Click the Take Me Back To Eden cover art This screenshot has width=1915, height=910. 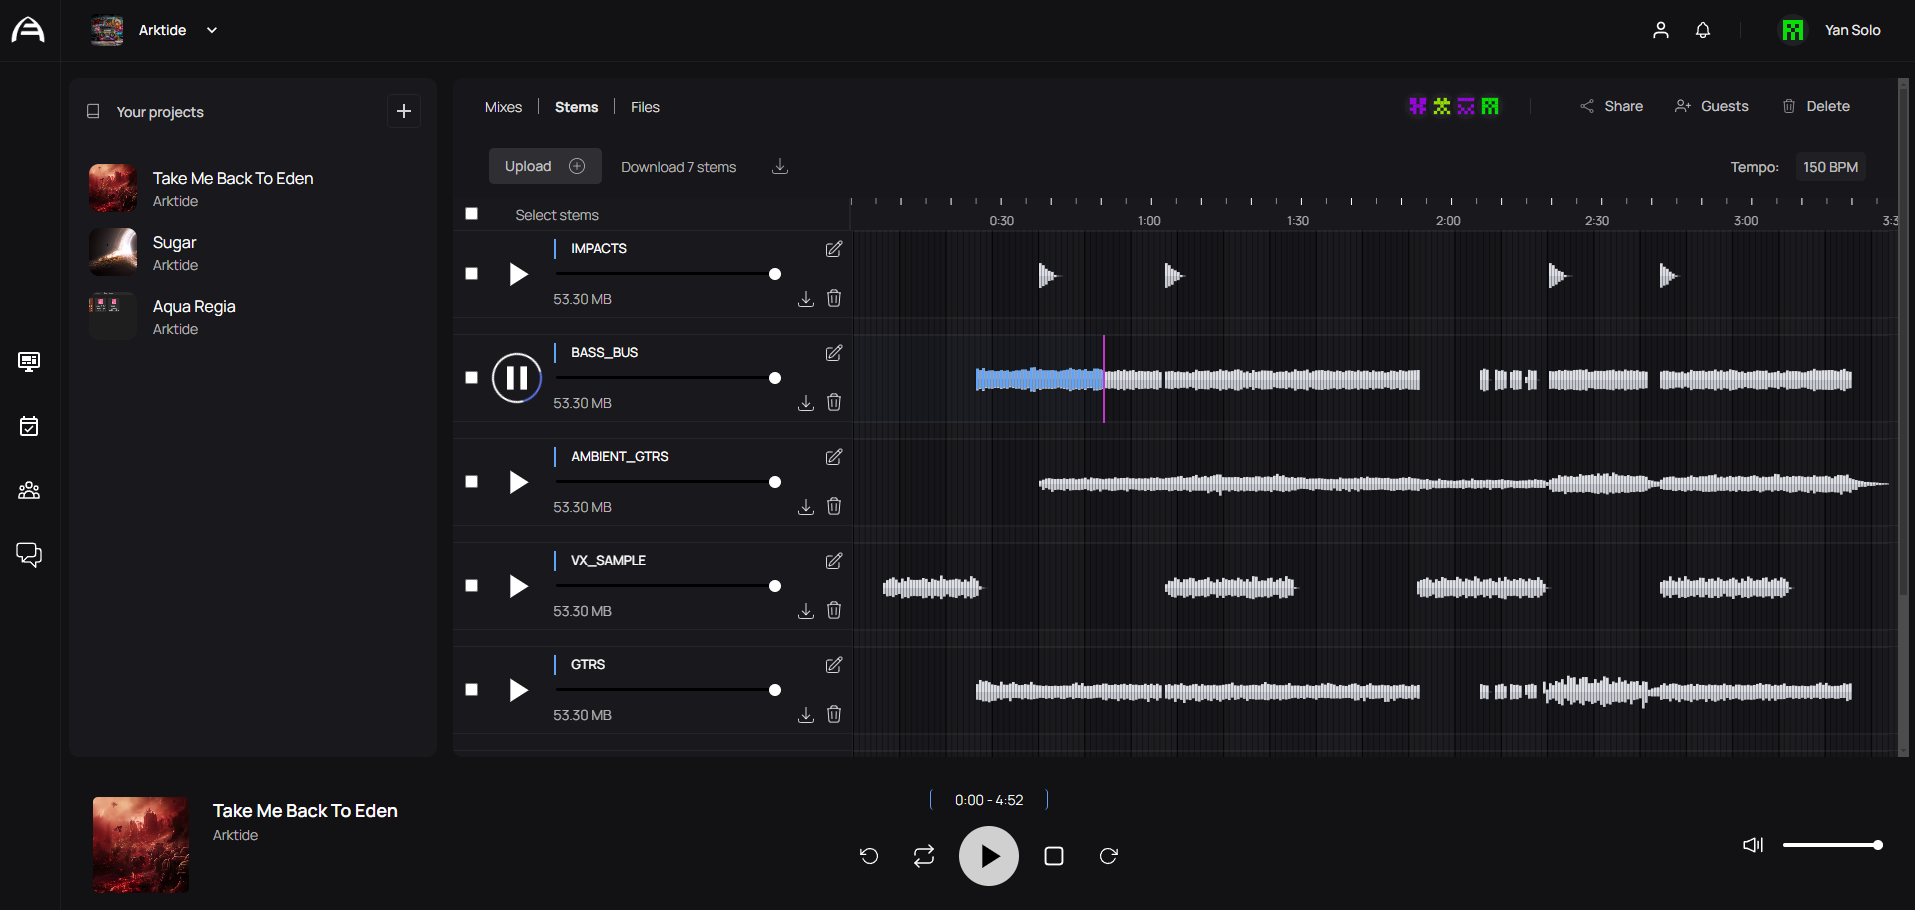pyautogui.click(x=141, y=845)
